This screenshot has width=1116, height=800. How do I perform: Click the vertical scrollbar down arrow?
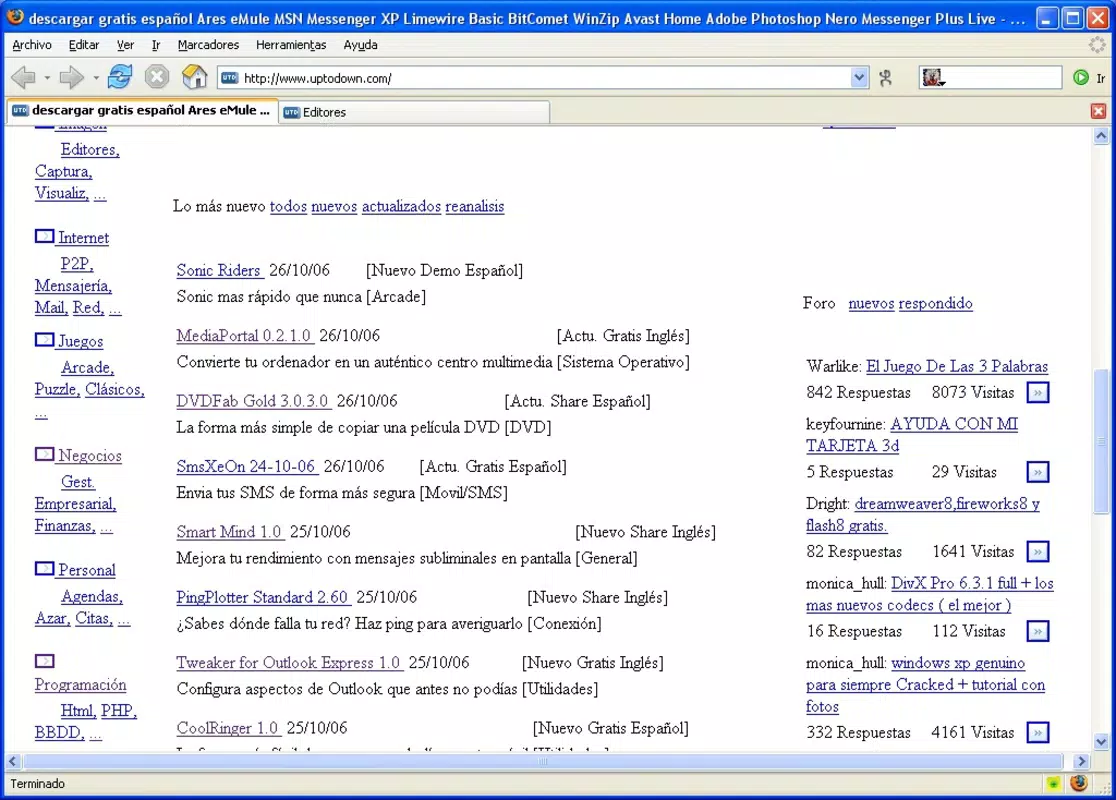coord(1101,741)
